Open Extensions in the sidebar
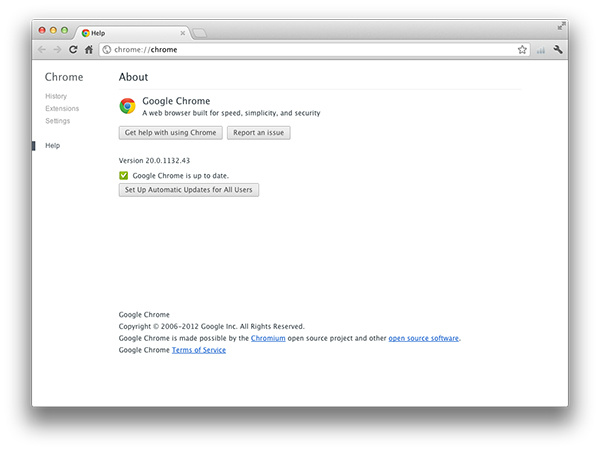The image size is (600, 451). point(62,109)
